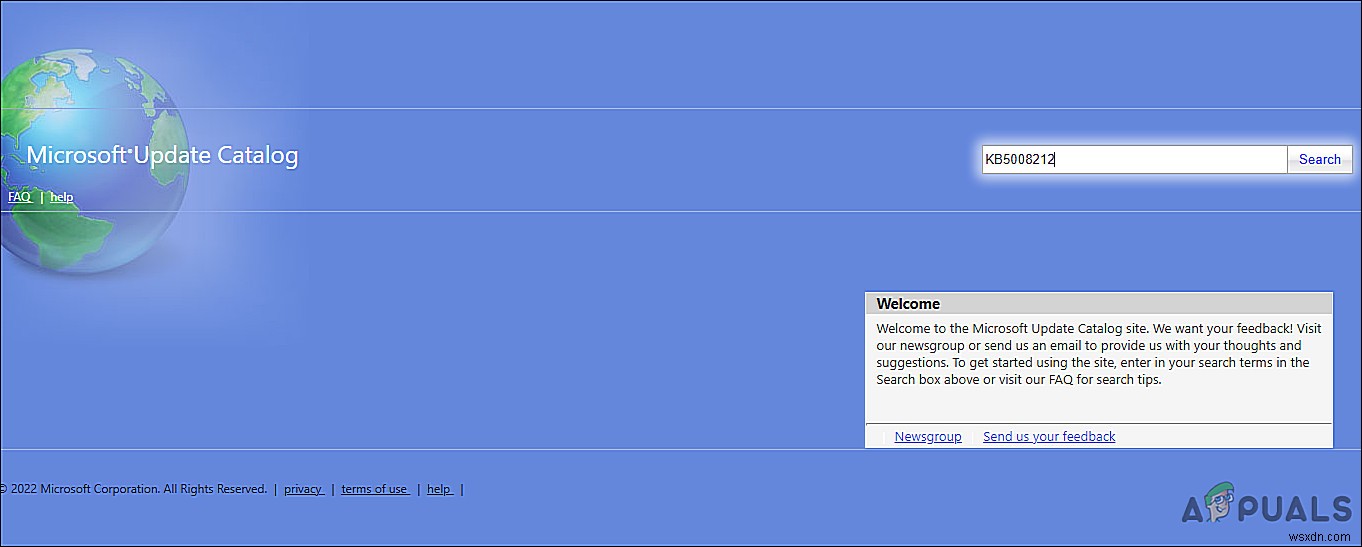Click the Microsoft Update Catalog title
1362x547 pixels.
click(x=162, y=155)
